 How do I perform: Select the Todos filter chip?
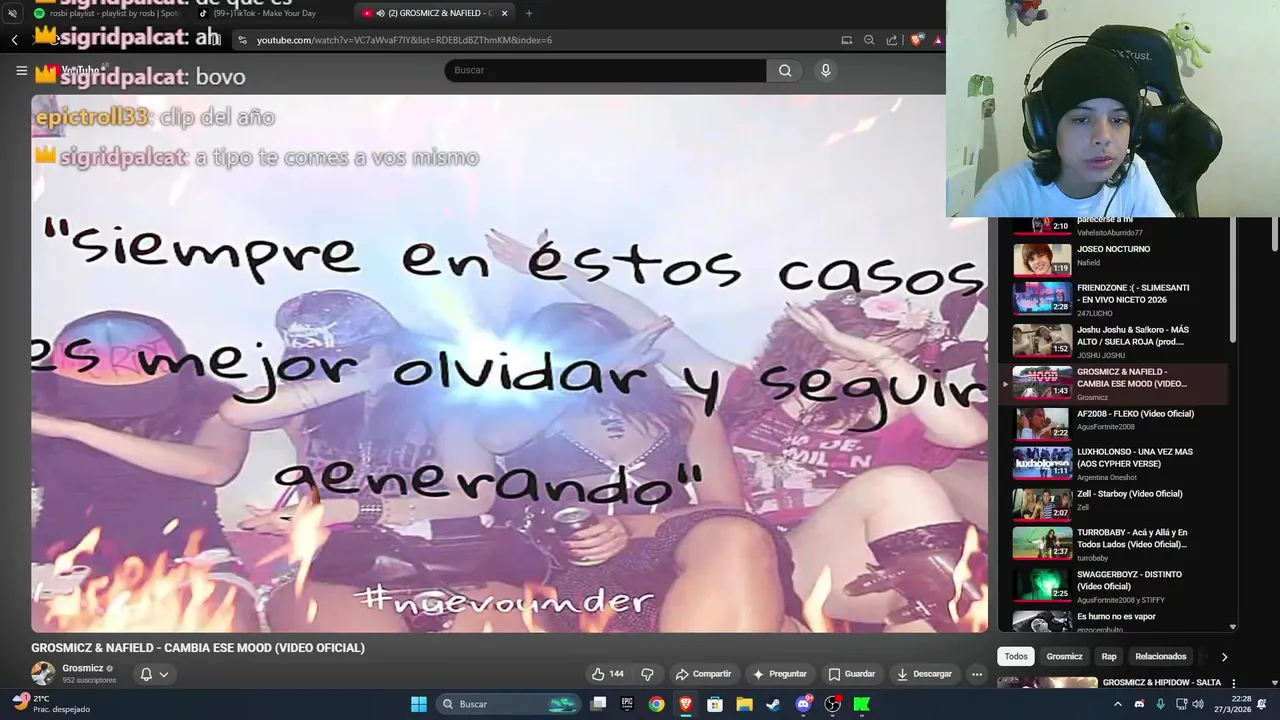pos(1016,657)
